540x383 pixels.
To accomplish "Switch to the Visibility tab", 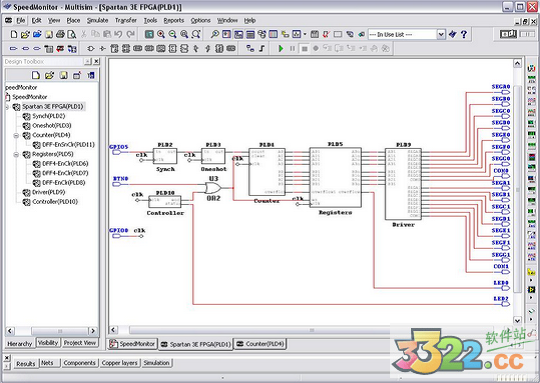I will click(x=48, y=343).
